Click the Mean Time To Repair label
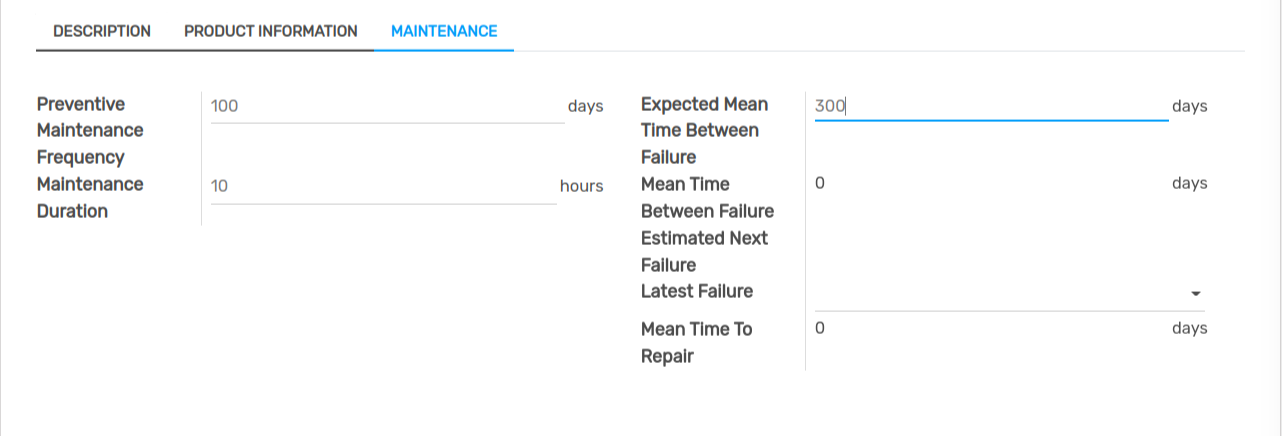The image size is (1282, 436). [x=696, y=342]
